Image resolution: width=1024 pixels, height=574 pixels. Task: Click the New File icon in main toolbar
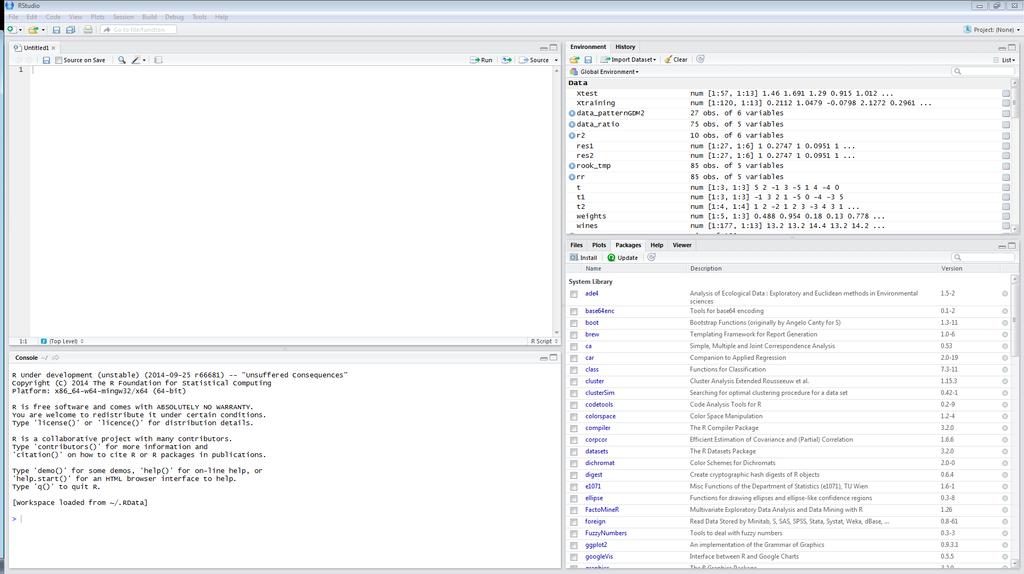coord(12,29)
